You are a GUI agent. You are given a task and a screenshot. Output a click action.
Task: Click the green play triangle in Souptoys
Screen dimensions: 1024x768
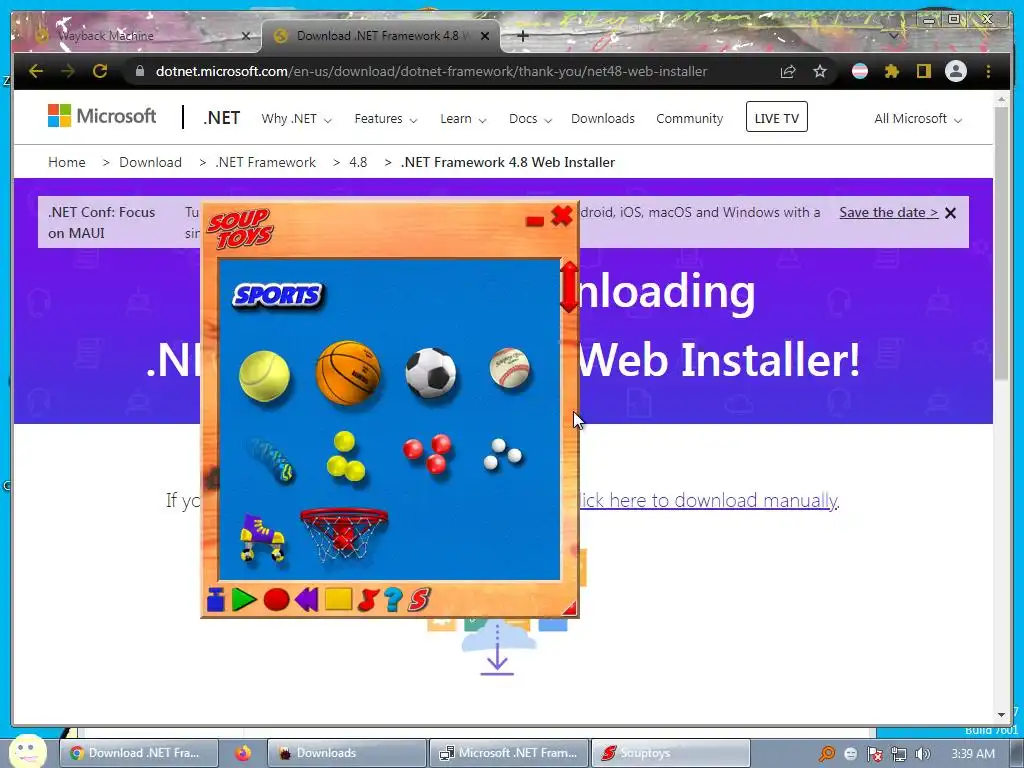(x=244, y=600)
